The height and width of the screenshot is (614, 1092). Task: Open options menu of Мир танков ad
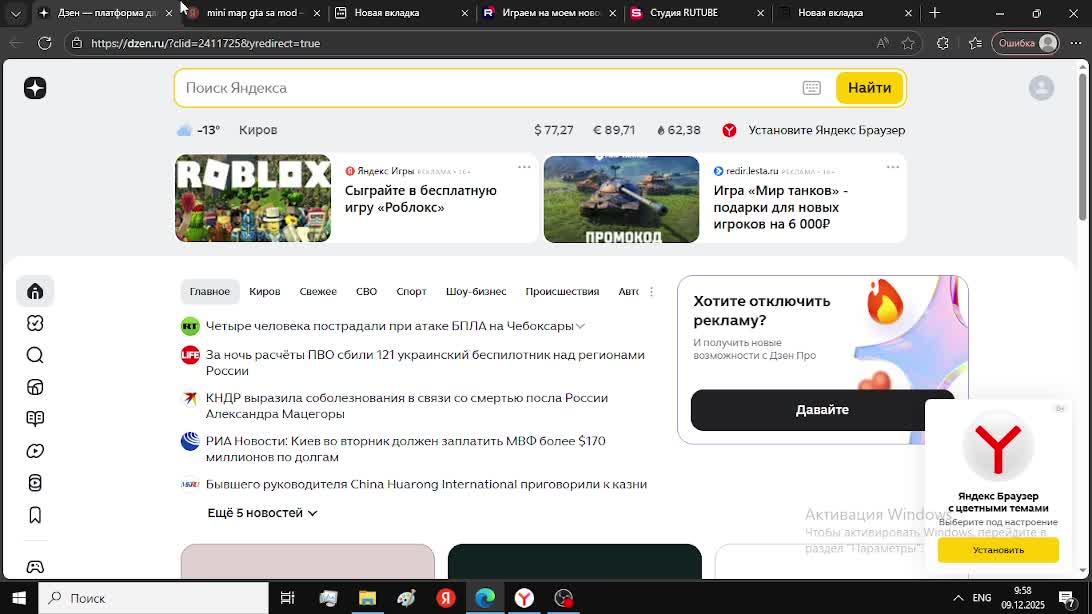point(893,167)
